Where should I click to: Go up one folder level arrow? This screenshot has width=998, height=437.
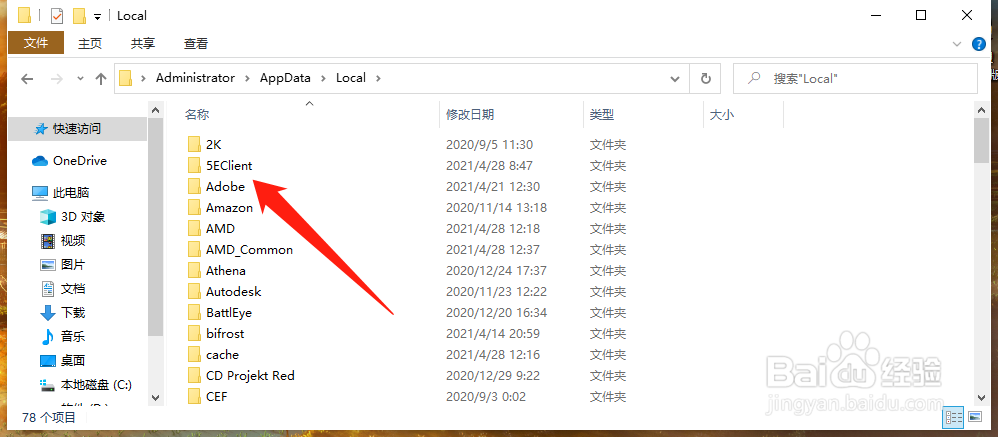[x=101, y=79]
